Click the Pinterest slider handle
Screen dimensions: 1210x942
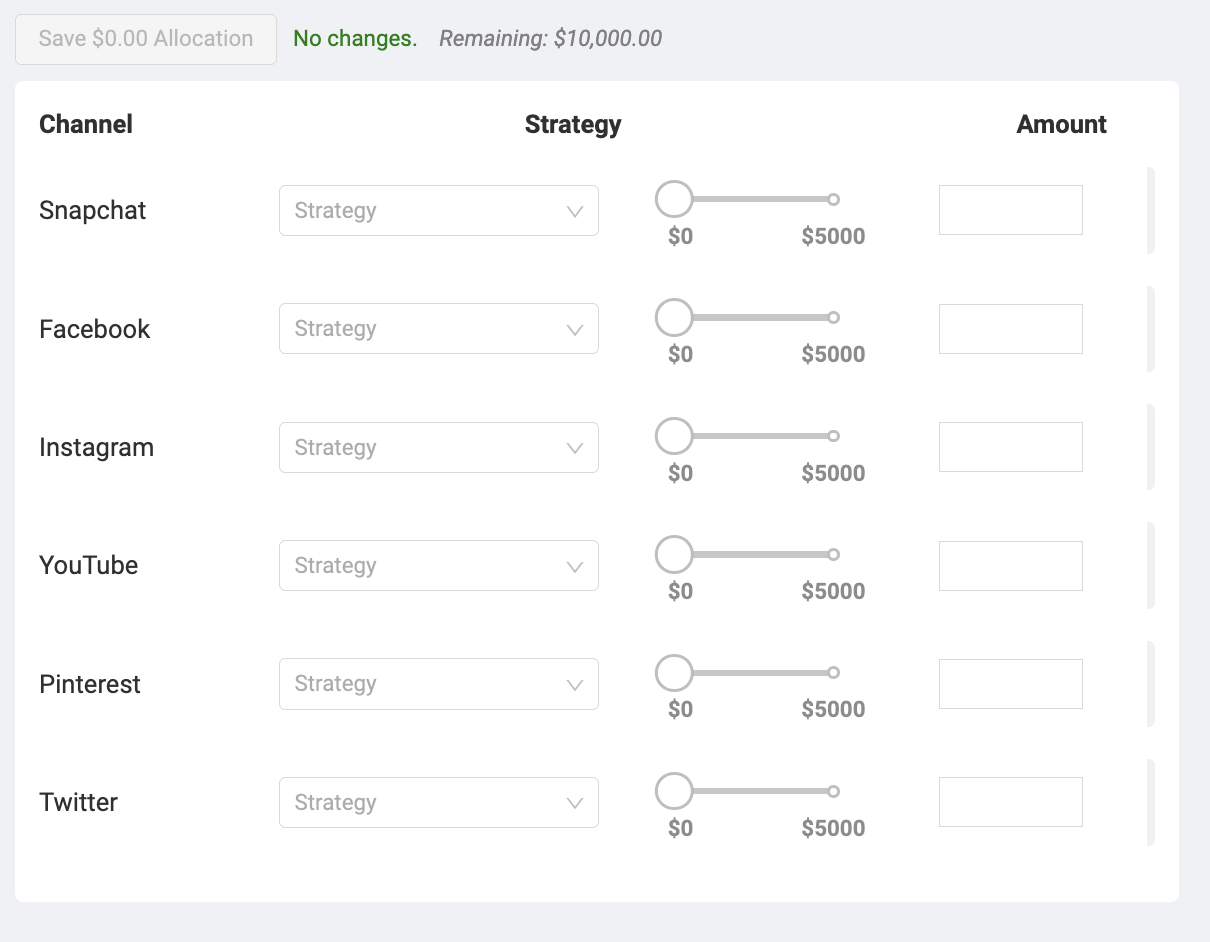674,673
